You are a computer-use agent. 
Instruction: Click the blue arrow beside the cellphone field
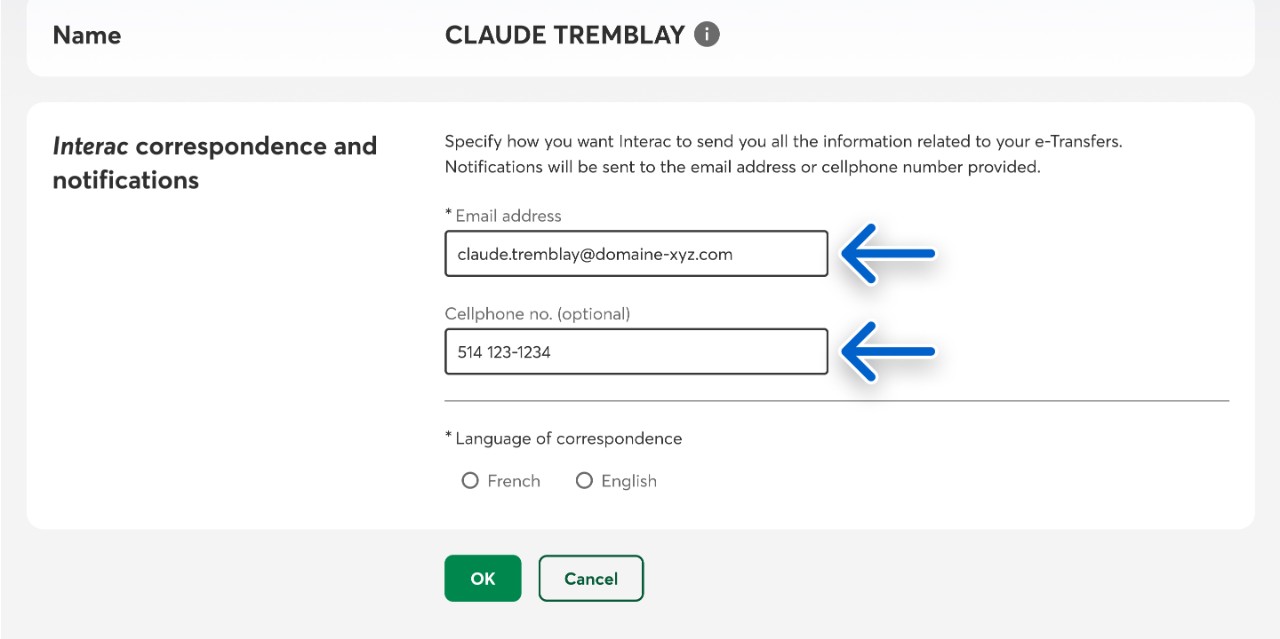coord(888,351)
